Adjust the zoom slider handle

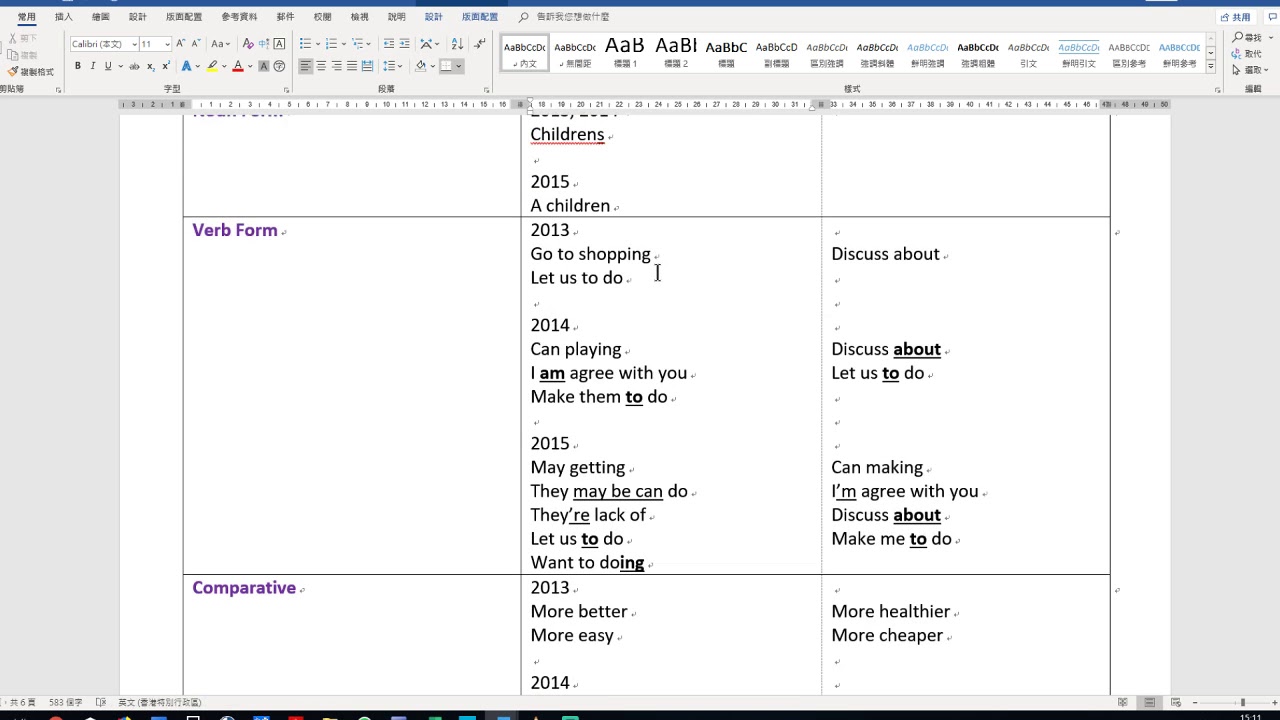click(x=1242, y=703)
